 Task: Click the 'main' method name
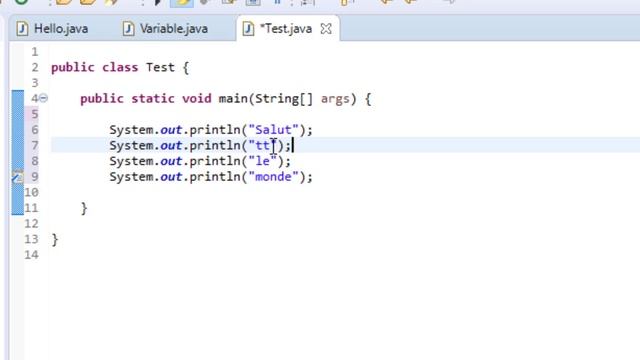pos(233,98)
